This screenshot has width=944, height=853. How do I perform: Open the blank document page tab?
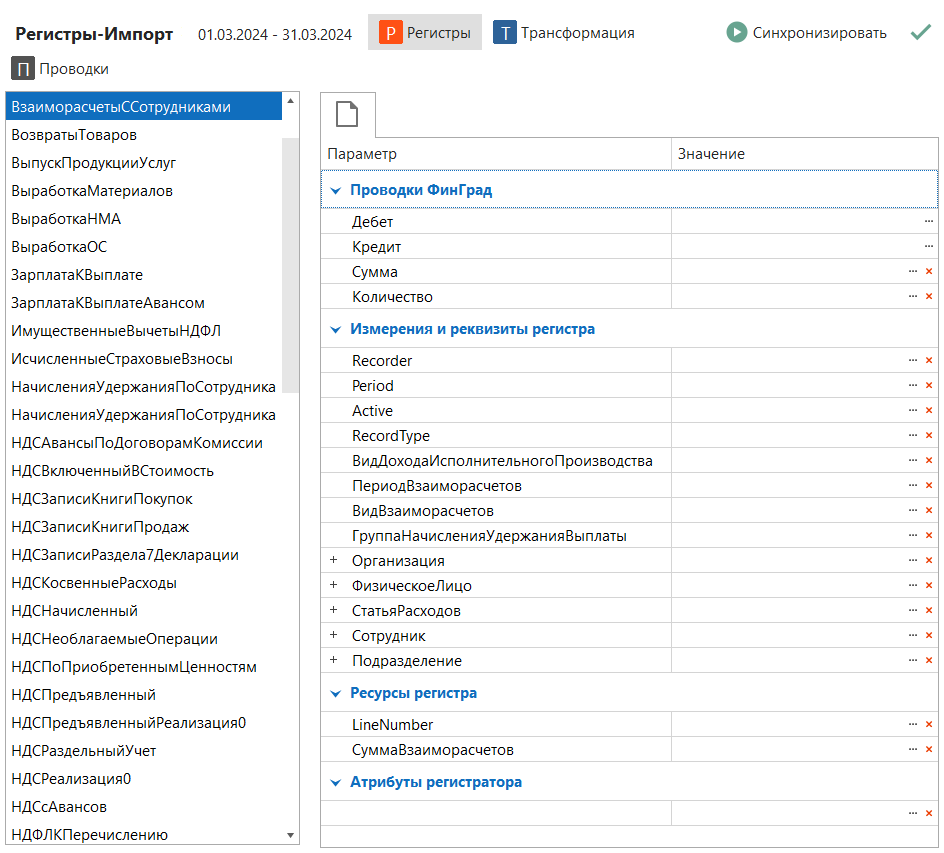(x=347, y=115)
